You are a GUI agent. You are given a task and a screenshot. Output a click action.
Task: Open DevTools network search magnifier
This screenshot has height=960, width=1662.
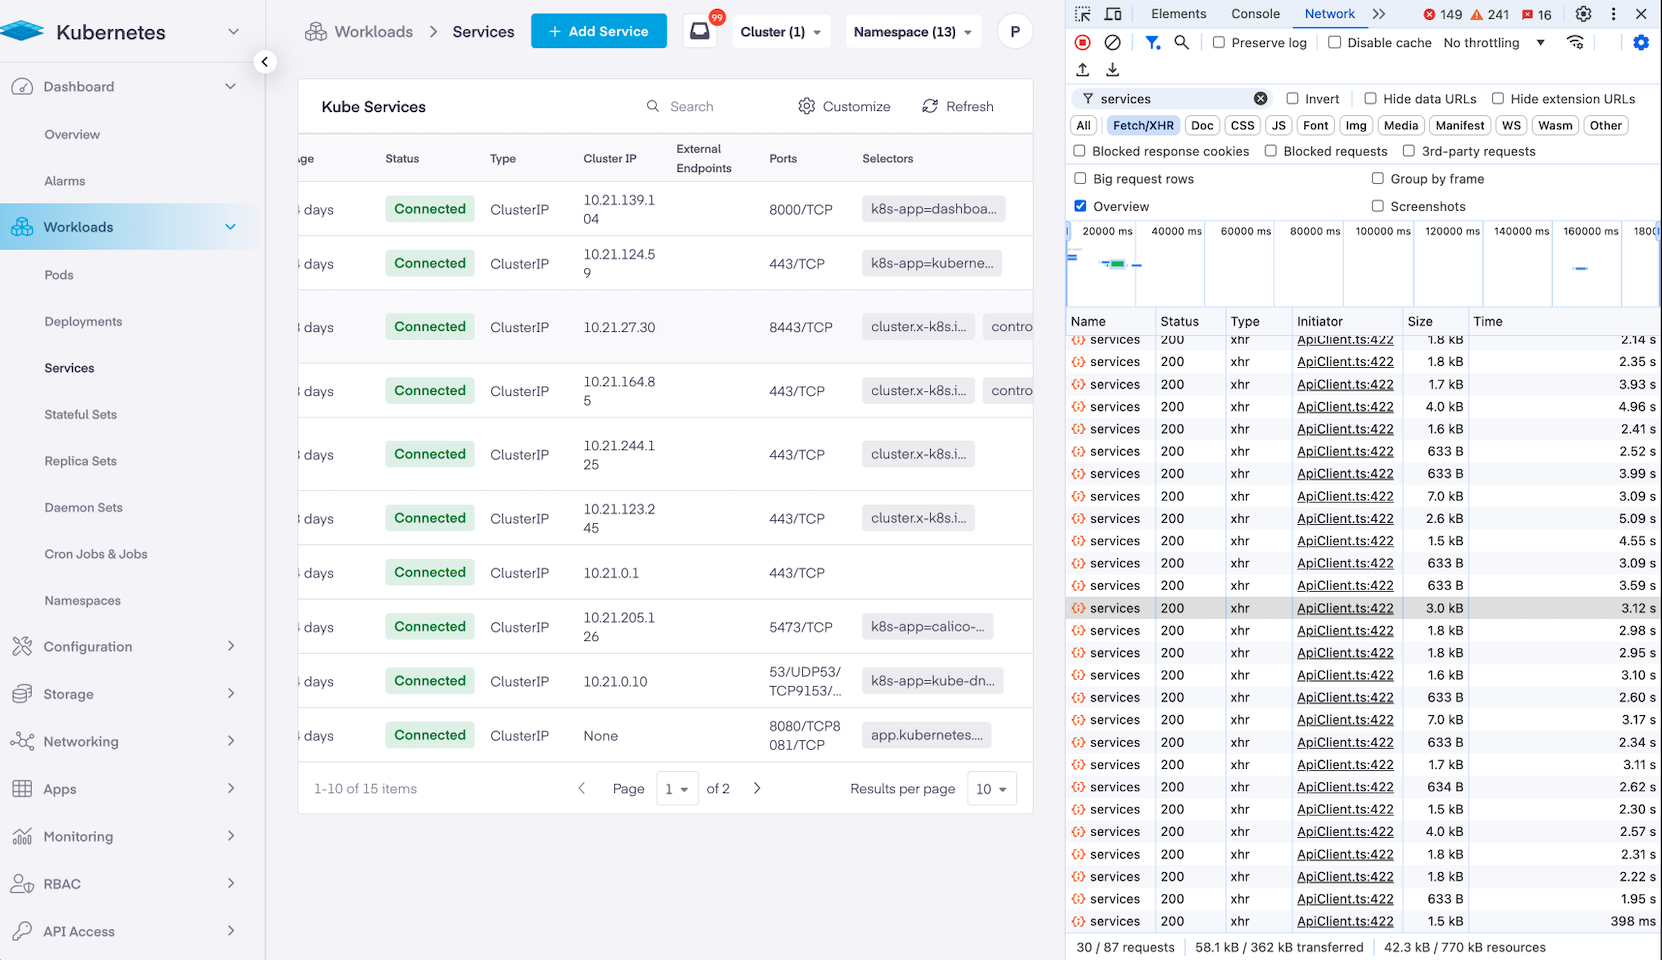tap(1181, 42)
